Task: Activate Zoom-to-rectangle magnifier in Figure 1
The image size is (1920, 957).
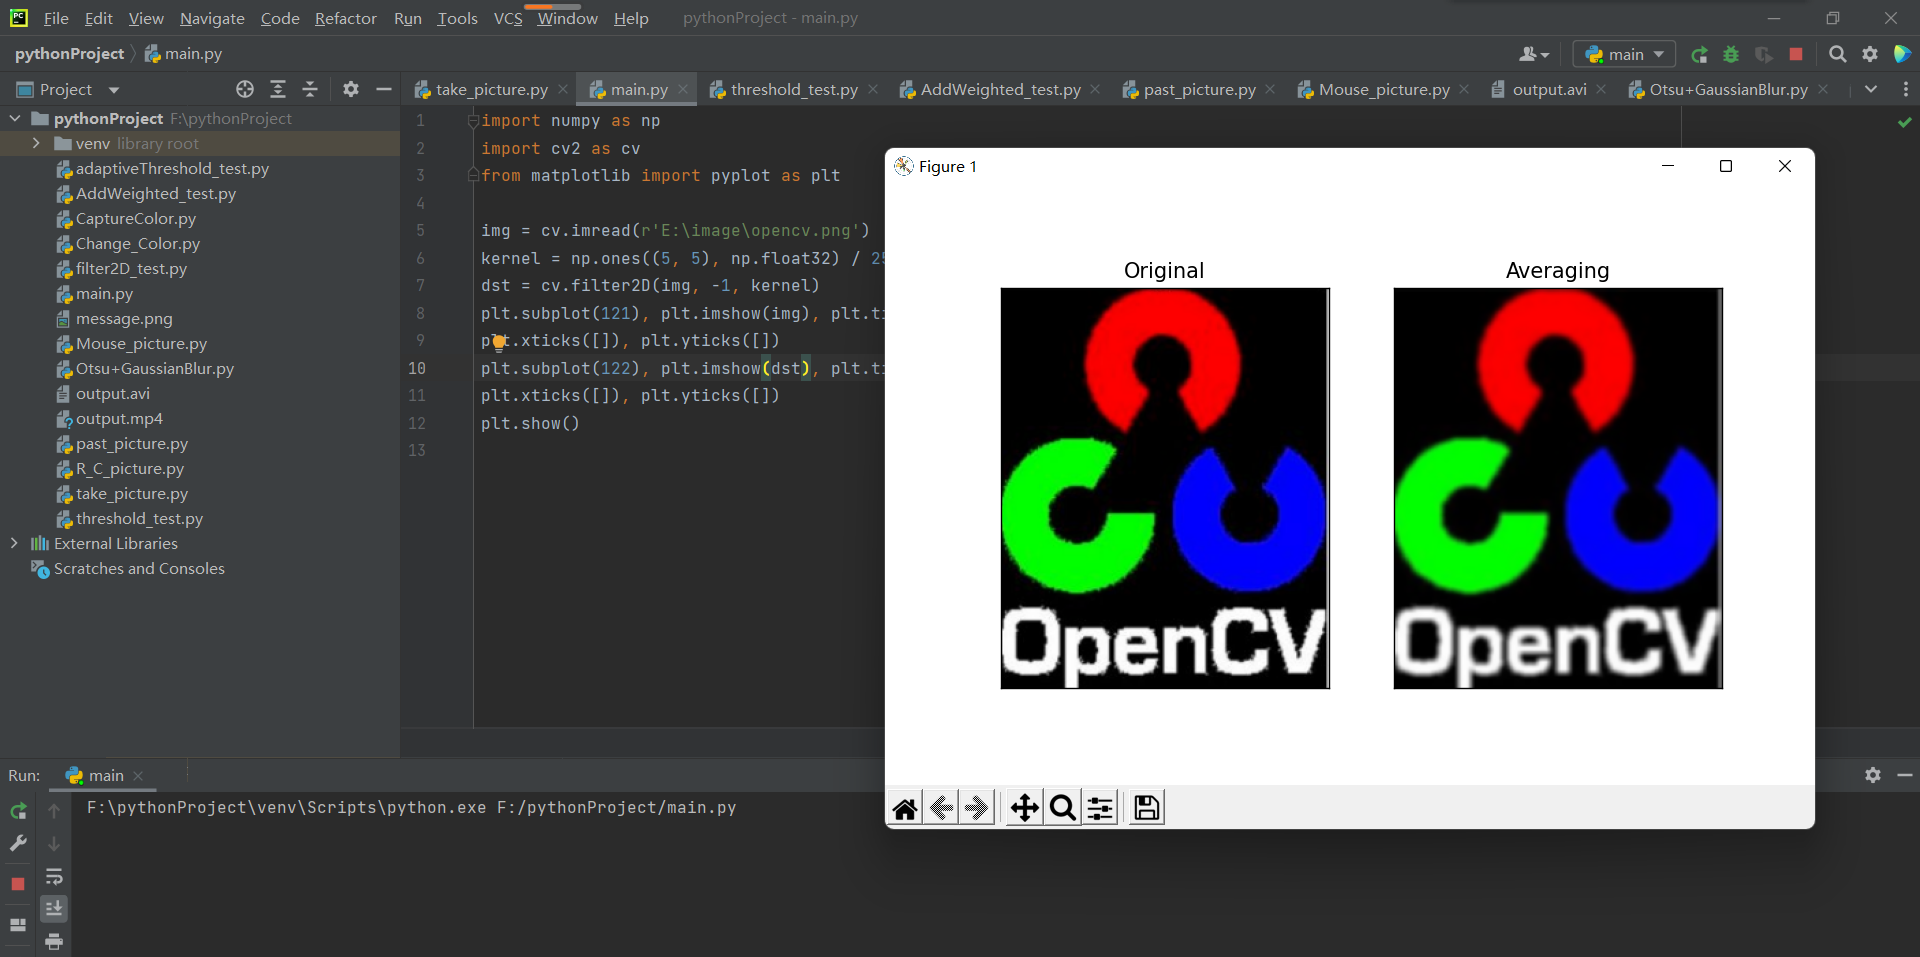Action: pyautogui.click(x=1062, y=808)
